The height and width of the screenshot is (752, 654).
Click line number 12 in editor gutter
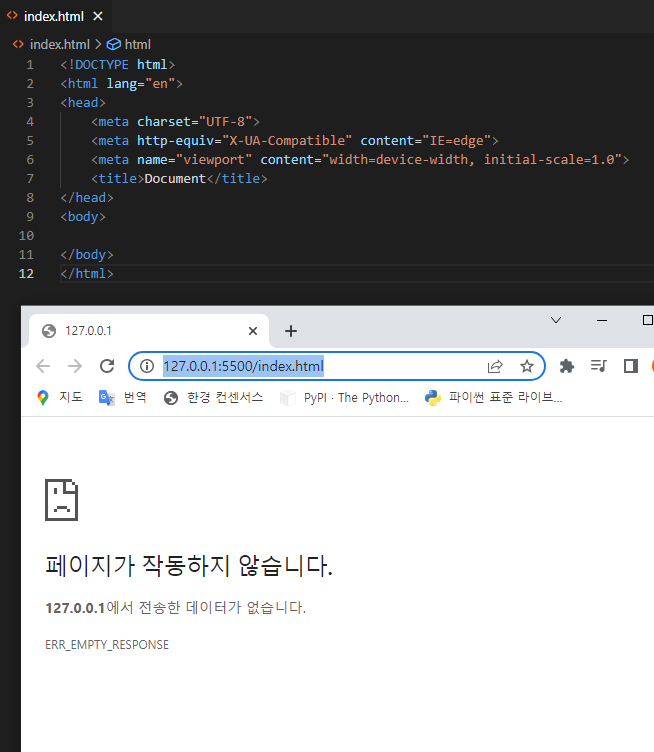[26, 274]
